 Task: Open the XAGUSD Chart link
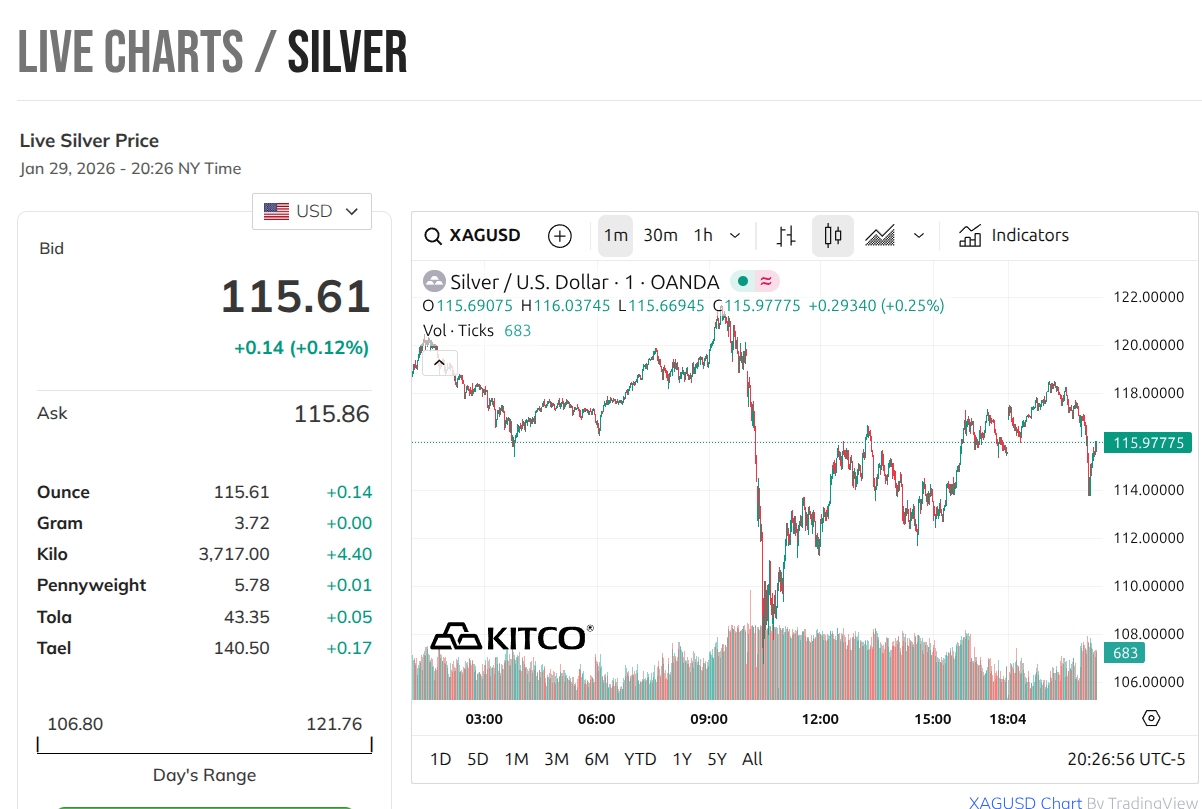pos(1025,802)
